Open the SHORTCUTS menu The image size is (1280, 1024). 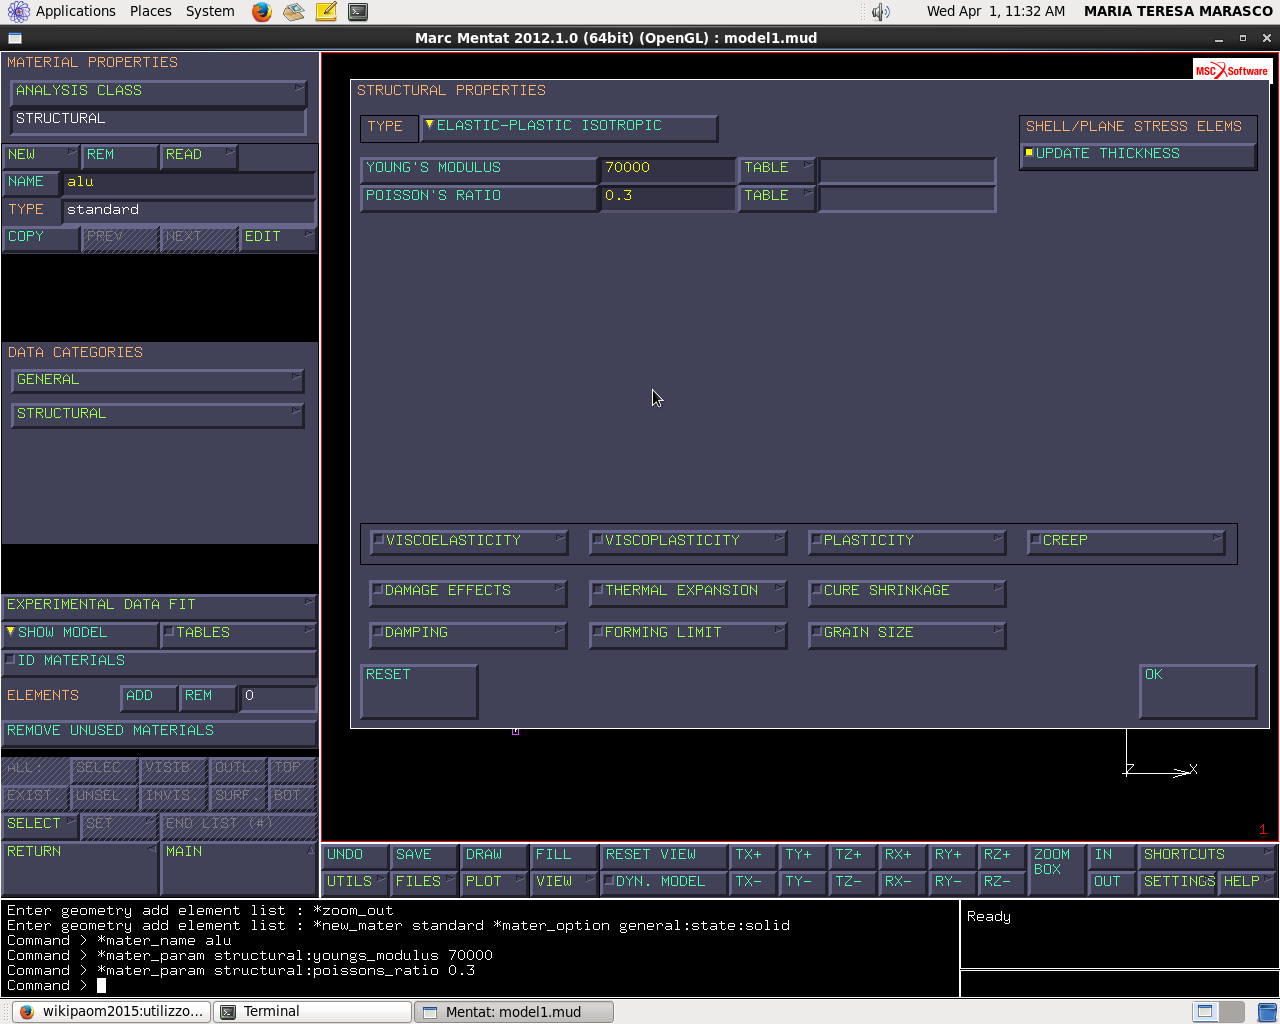(1207, 855)
